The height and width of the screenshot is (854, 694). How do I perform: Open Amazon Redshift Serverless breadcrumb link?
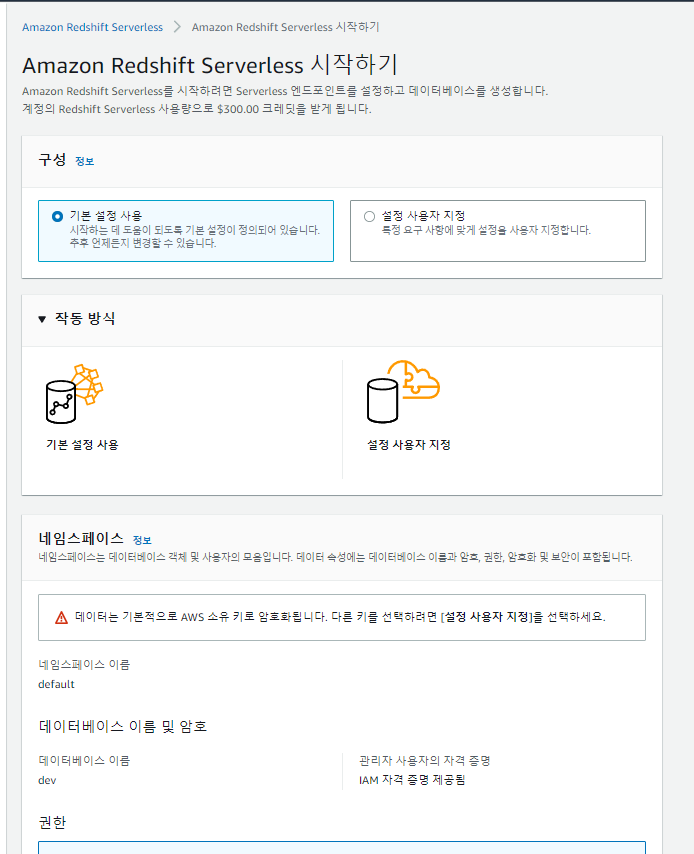(x=92, y=27)
